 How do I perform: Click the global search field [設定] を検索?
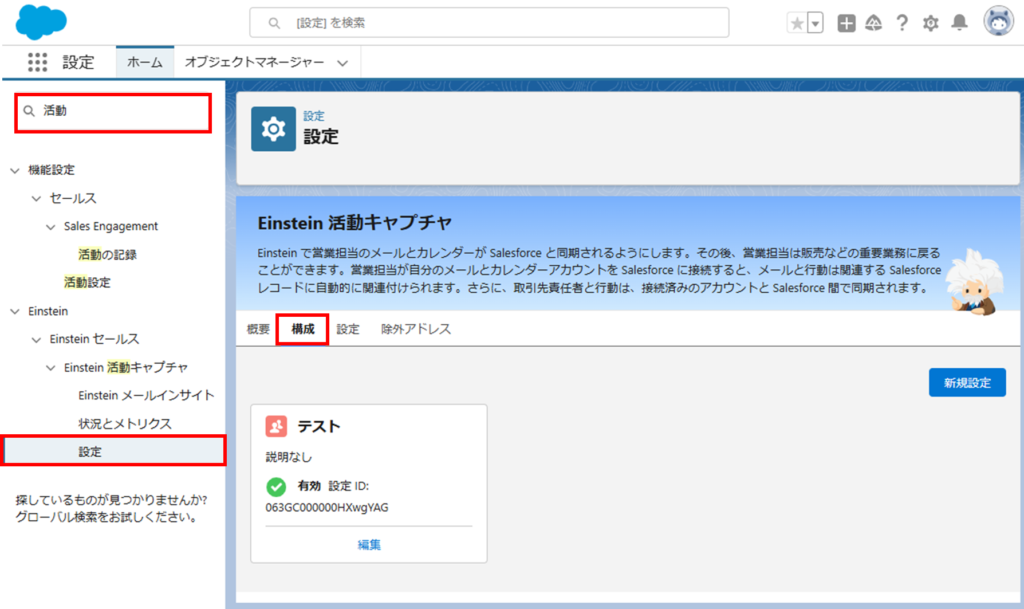pos(489,23)
